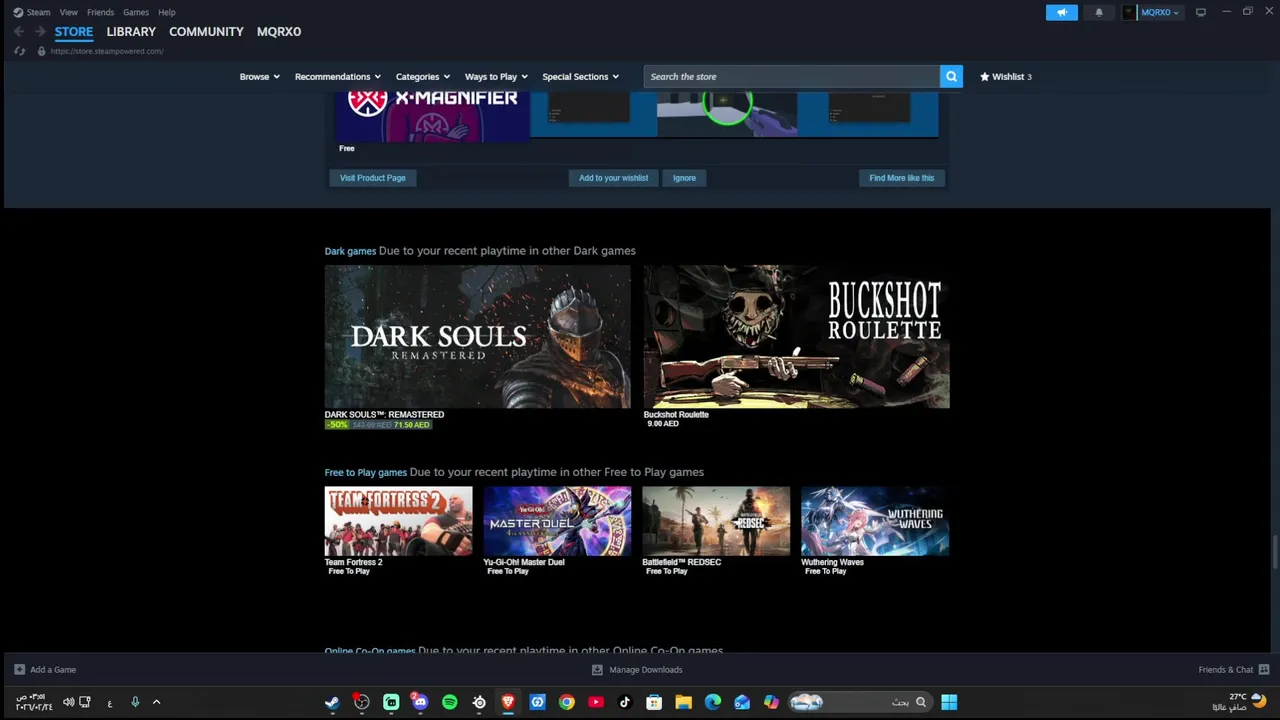Switch to the STORE tab
The image size is (1280, 720).
pos(74,31)
